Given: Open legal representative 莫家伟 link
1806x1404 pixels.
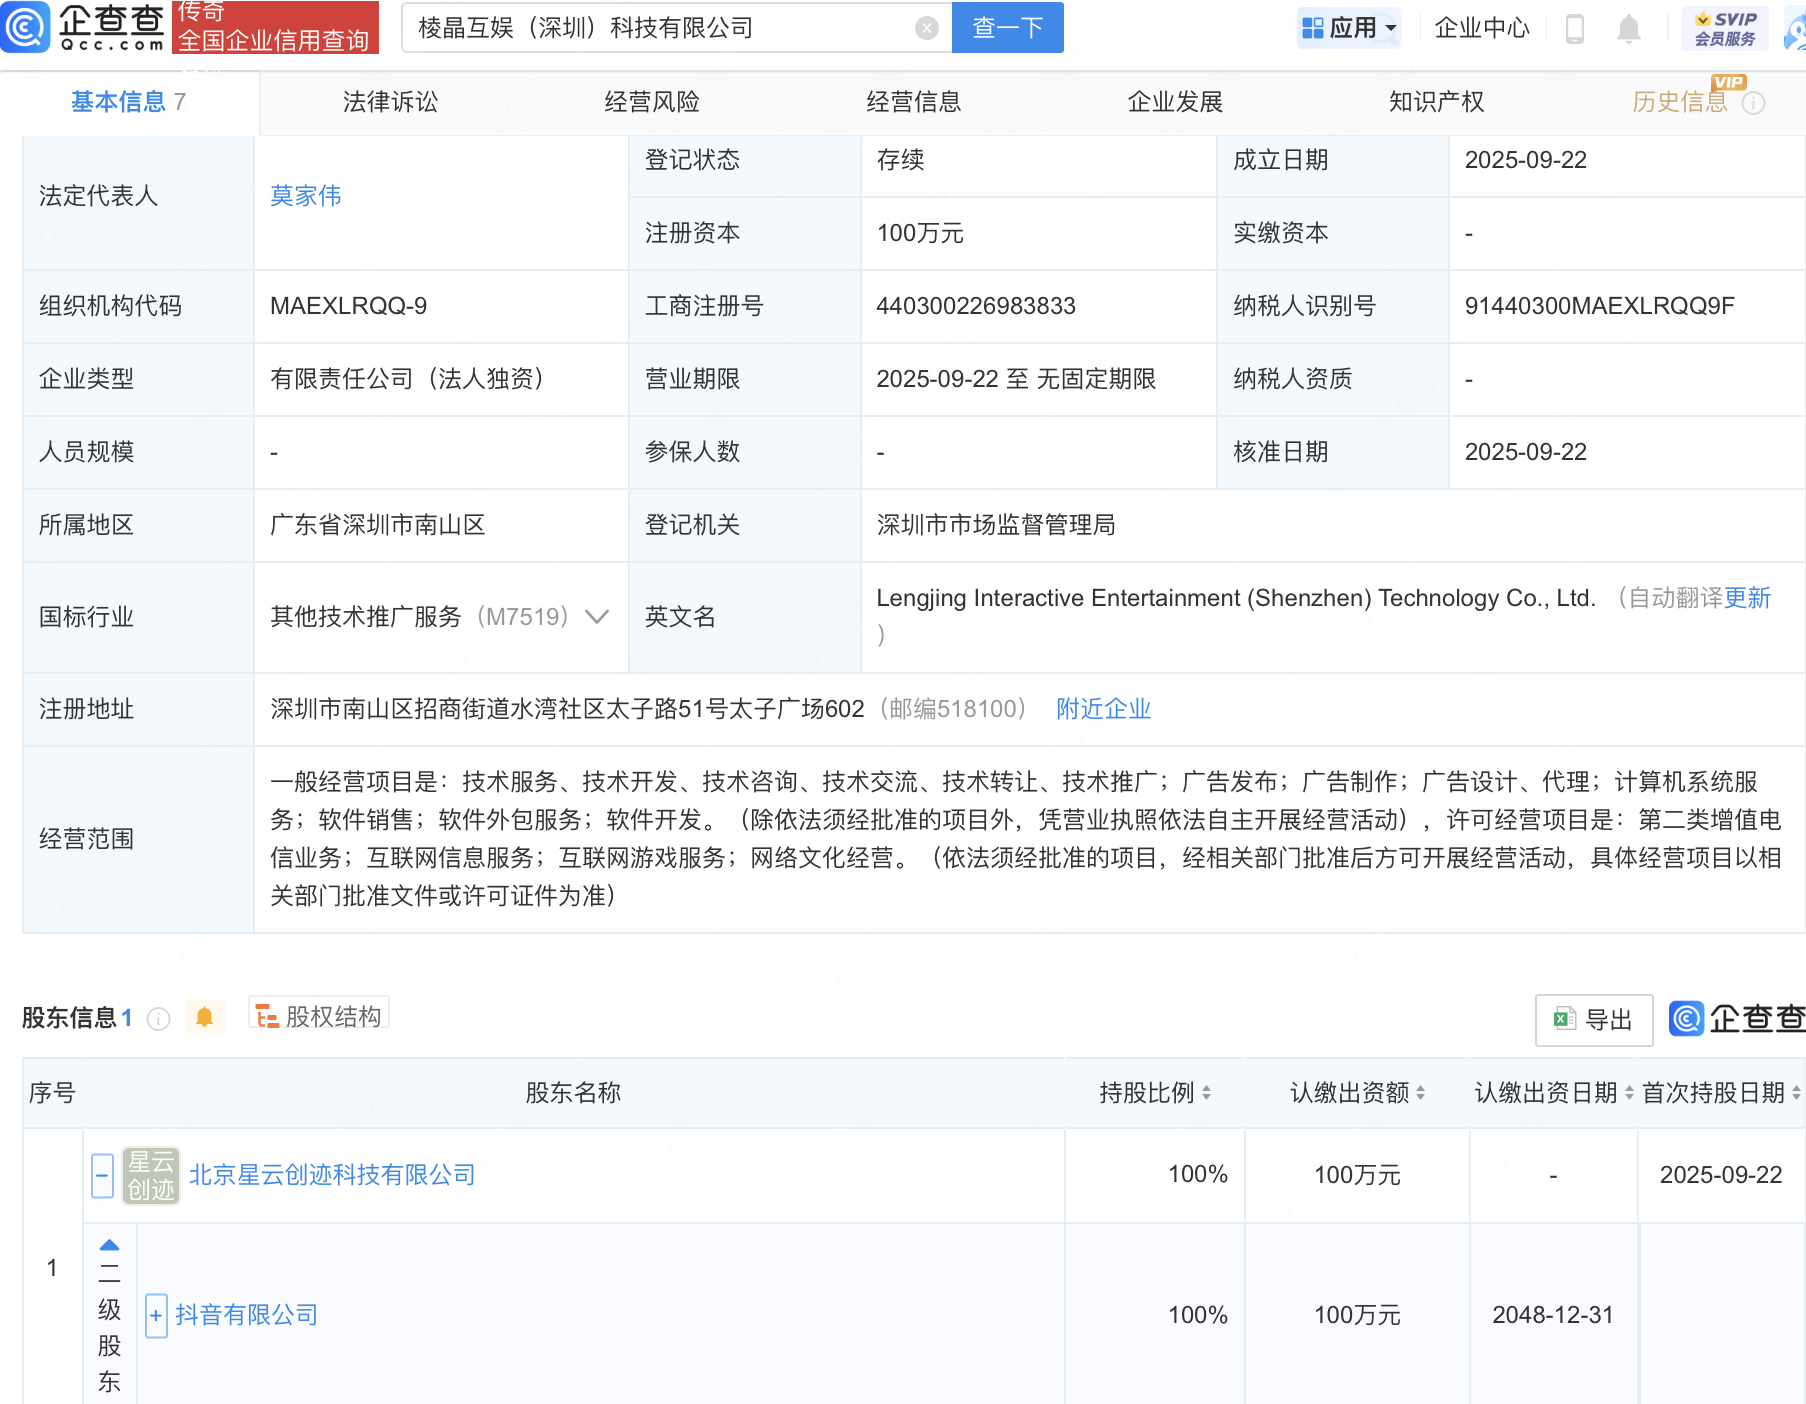Looking at the screenshot, I should pyautogui.click(x=305, y=196).
